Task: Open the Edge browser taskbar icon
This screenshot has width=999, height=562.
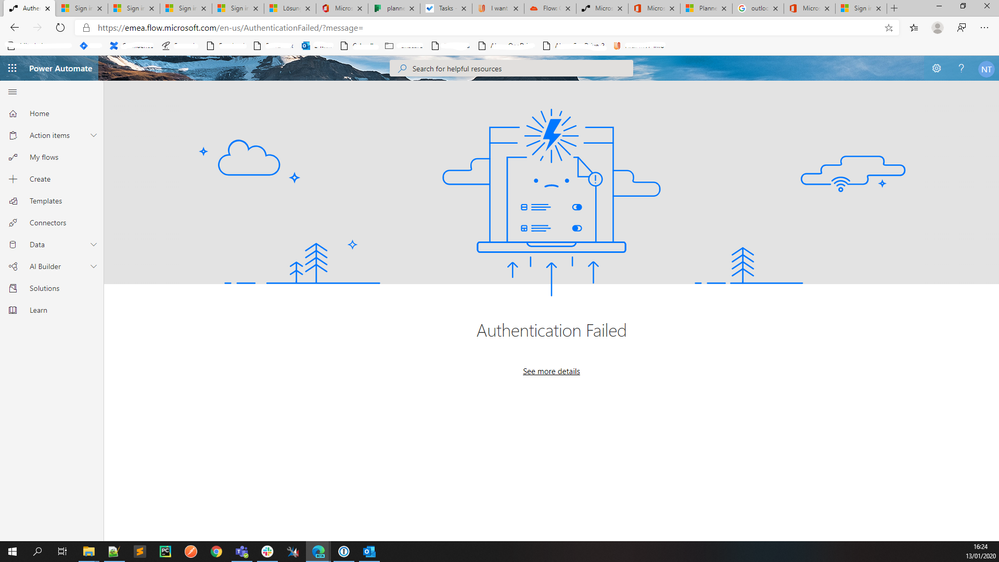Action: 319,552
